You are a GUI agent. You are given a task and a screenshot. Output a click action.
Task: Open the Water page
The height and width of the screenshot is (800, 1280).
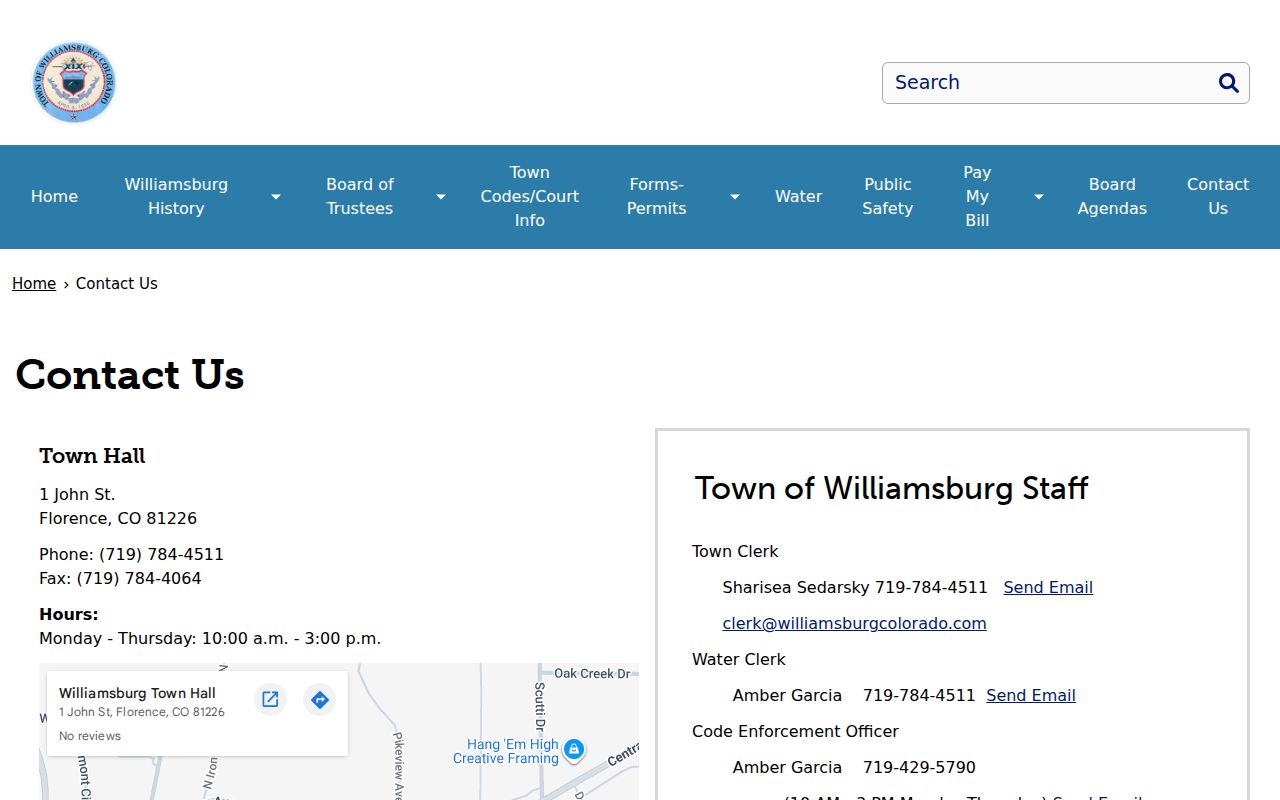pyautogui.click(x=799, y=197)
